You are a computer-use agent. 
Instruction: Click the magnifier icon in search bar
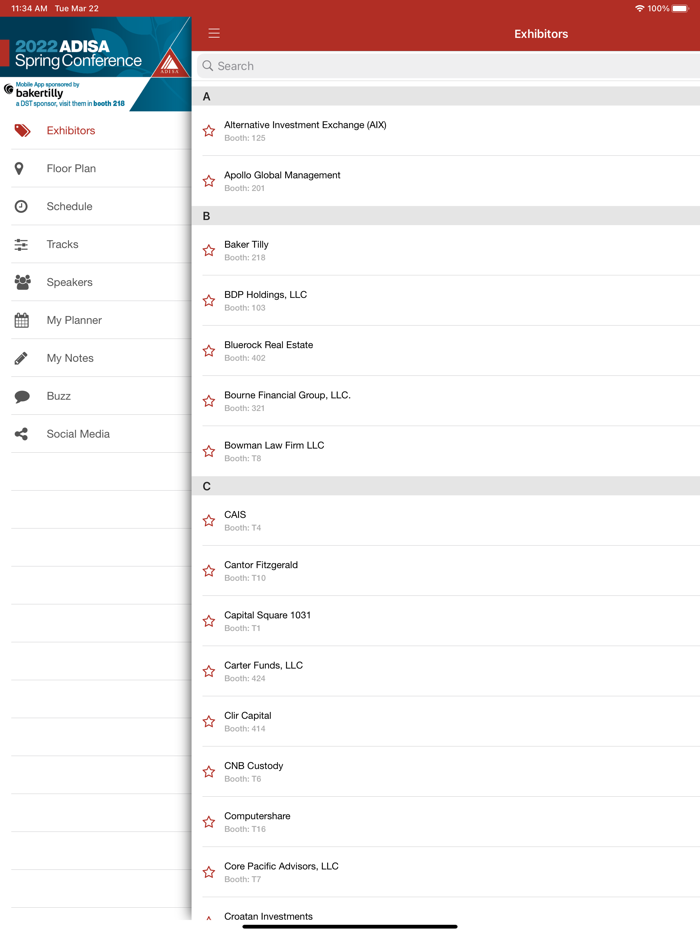tap(207, 66)
